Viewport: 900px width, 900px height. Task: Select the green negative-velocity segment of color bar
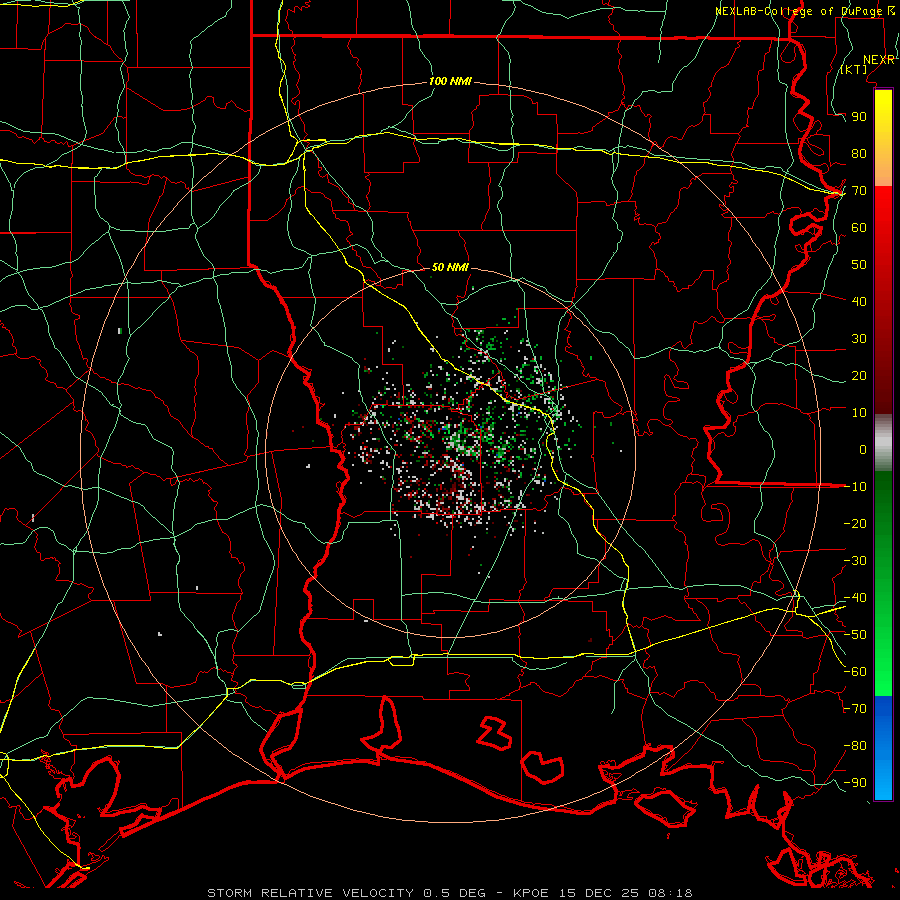[883, 583]
